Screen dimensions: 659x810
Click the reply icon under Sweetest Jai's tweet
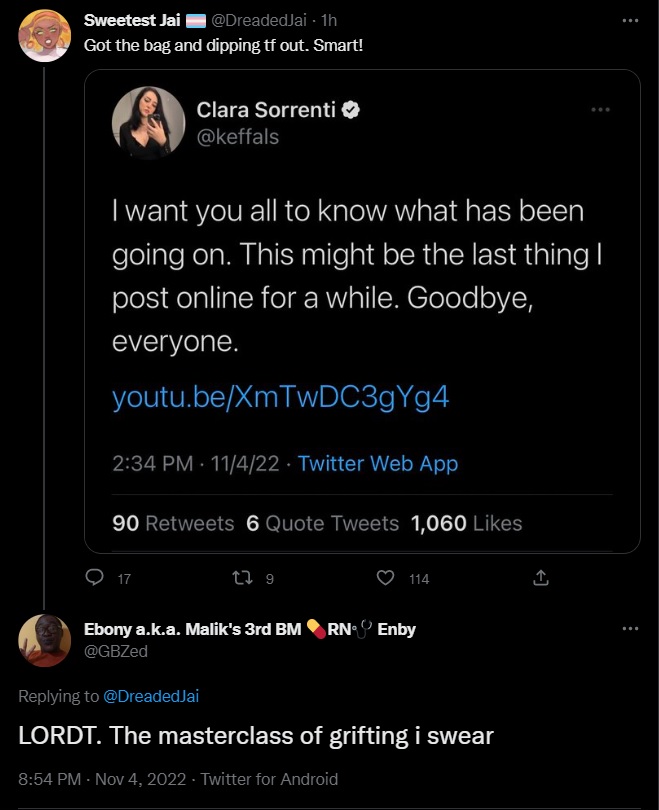pyautogui.click(x=95, y=578)
